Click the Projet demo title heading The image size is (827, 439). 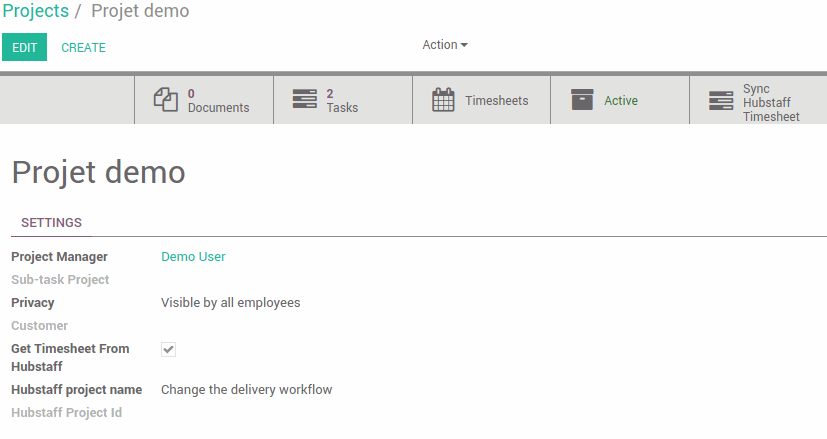pyautogui.click(x=99, y=173)
